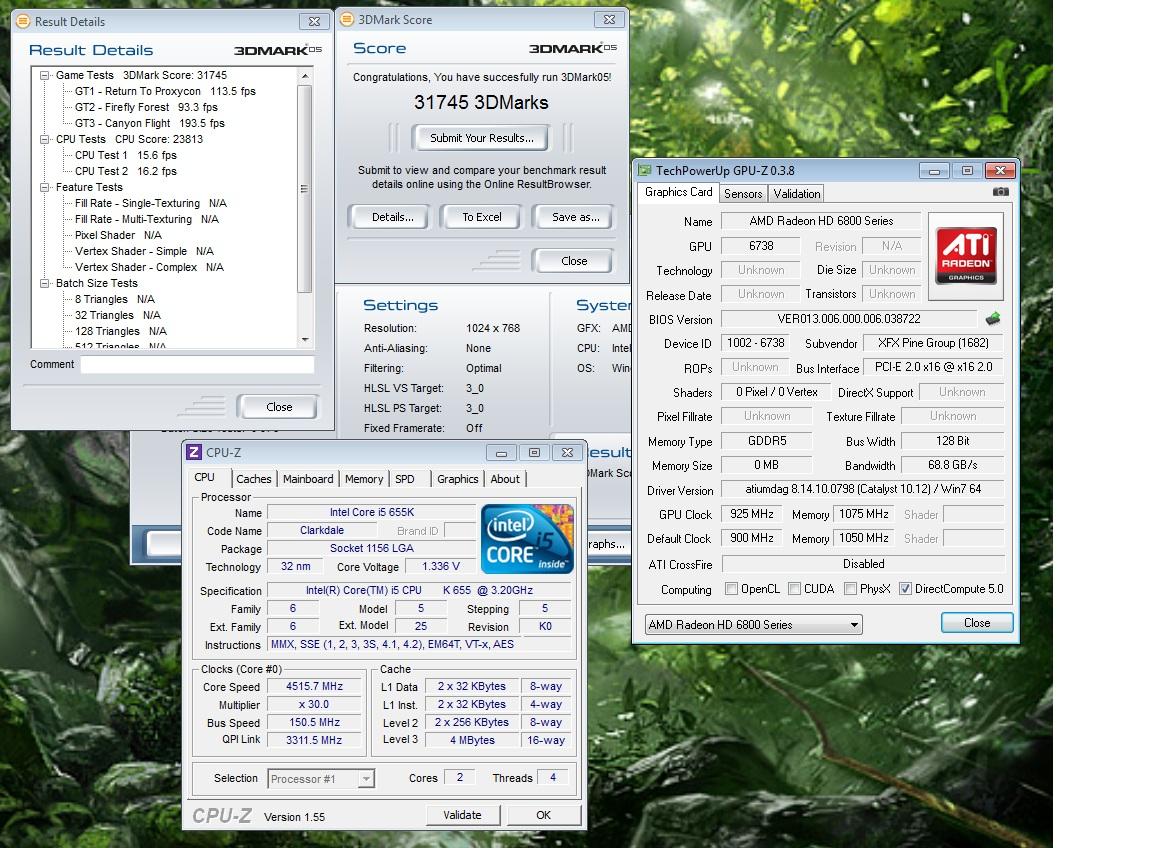Select 32 Triangles row
The width and height of the screenshot is (1152, 848).
click(118, 315)
